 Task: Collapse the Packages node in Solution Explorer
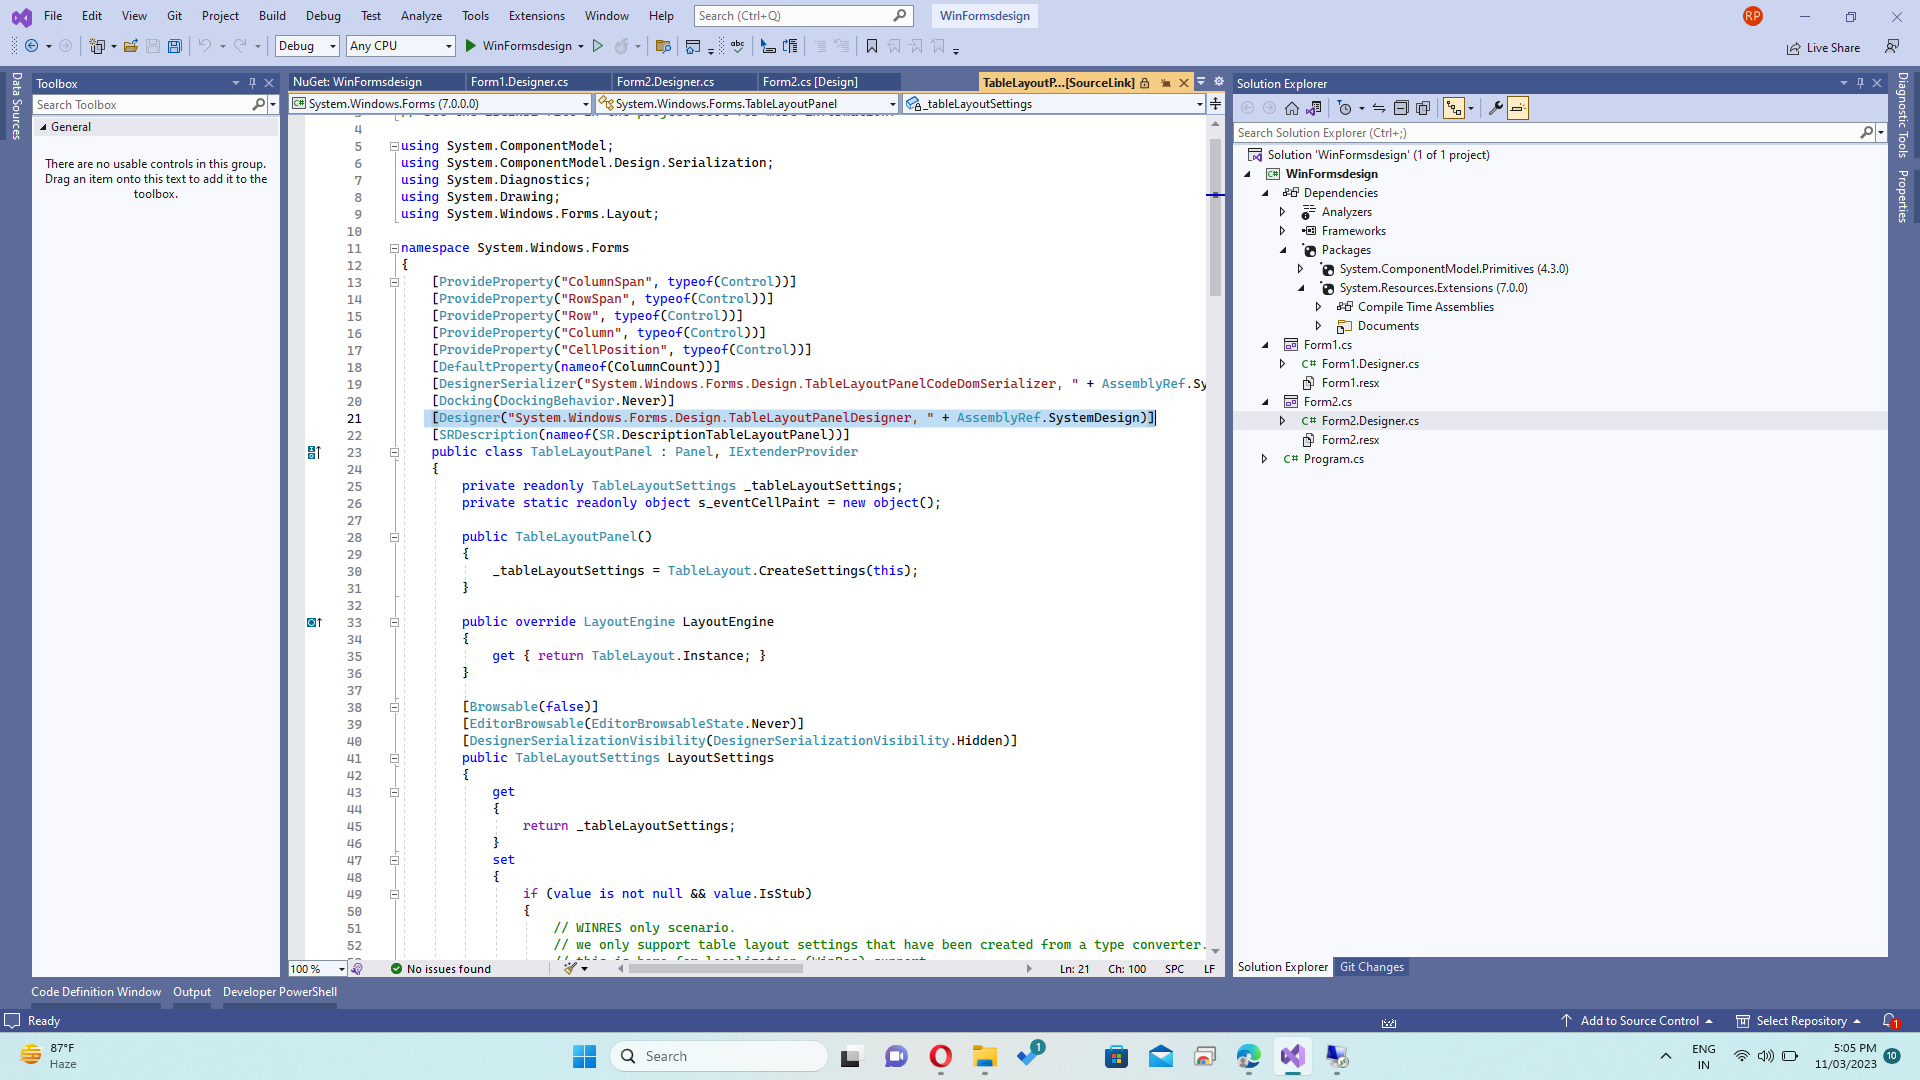point(1283,250)
